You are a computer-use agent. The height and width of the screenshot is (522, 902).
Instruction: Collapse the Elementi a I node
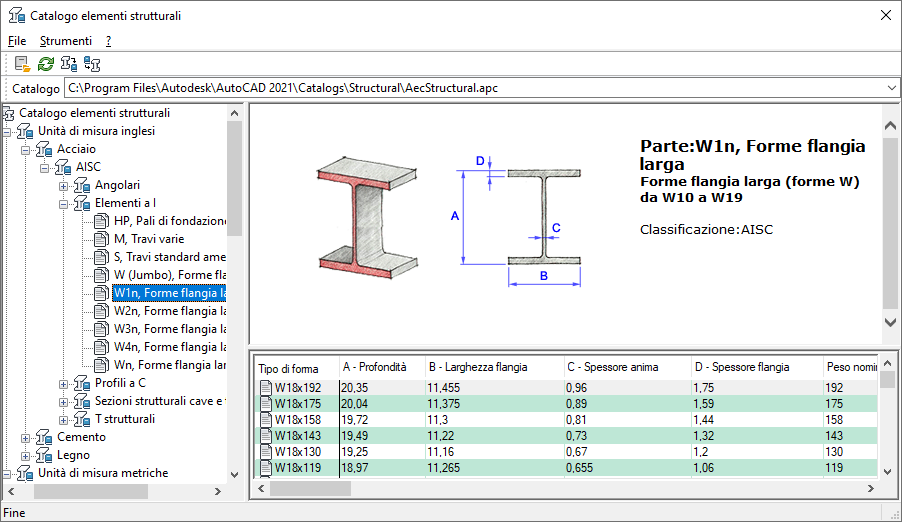tap(63, 204)
